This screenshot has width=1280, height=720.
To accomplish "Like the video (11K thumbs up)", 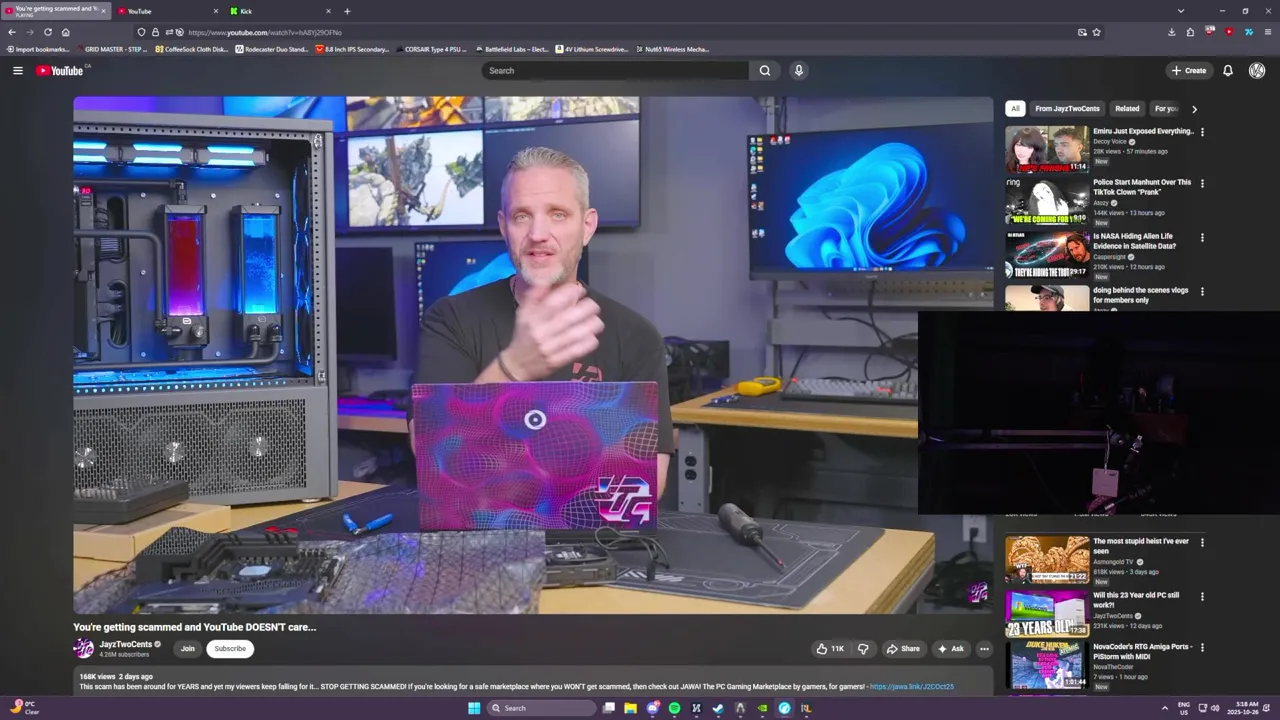I will coord(830,648).
